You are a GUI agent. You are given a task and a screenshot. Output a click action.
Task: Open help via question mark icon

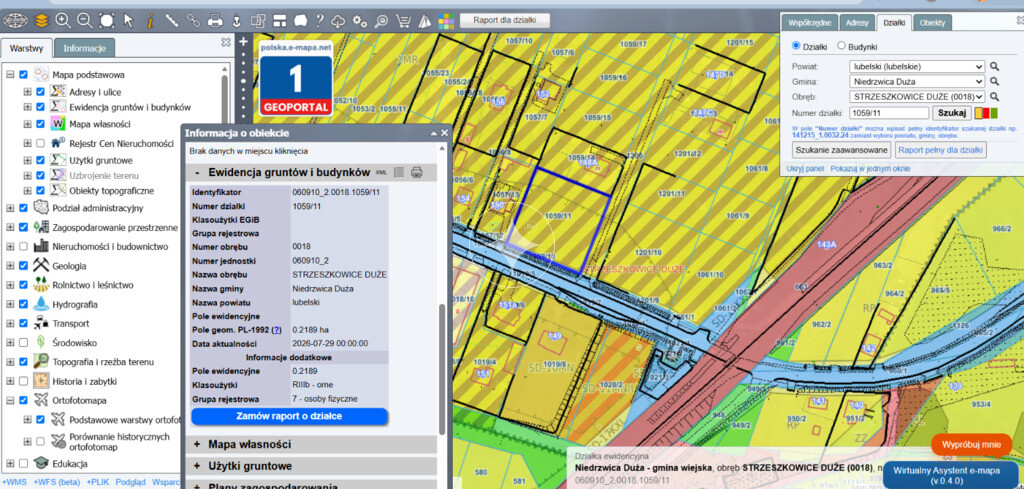319,21
